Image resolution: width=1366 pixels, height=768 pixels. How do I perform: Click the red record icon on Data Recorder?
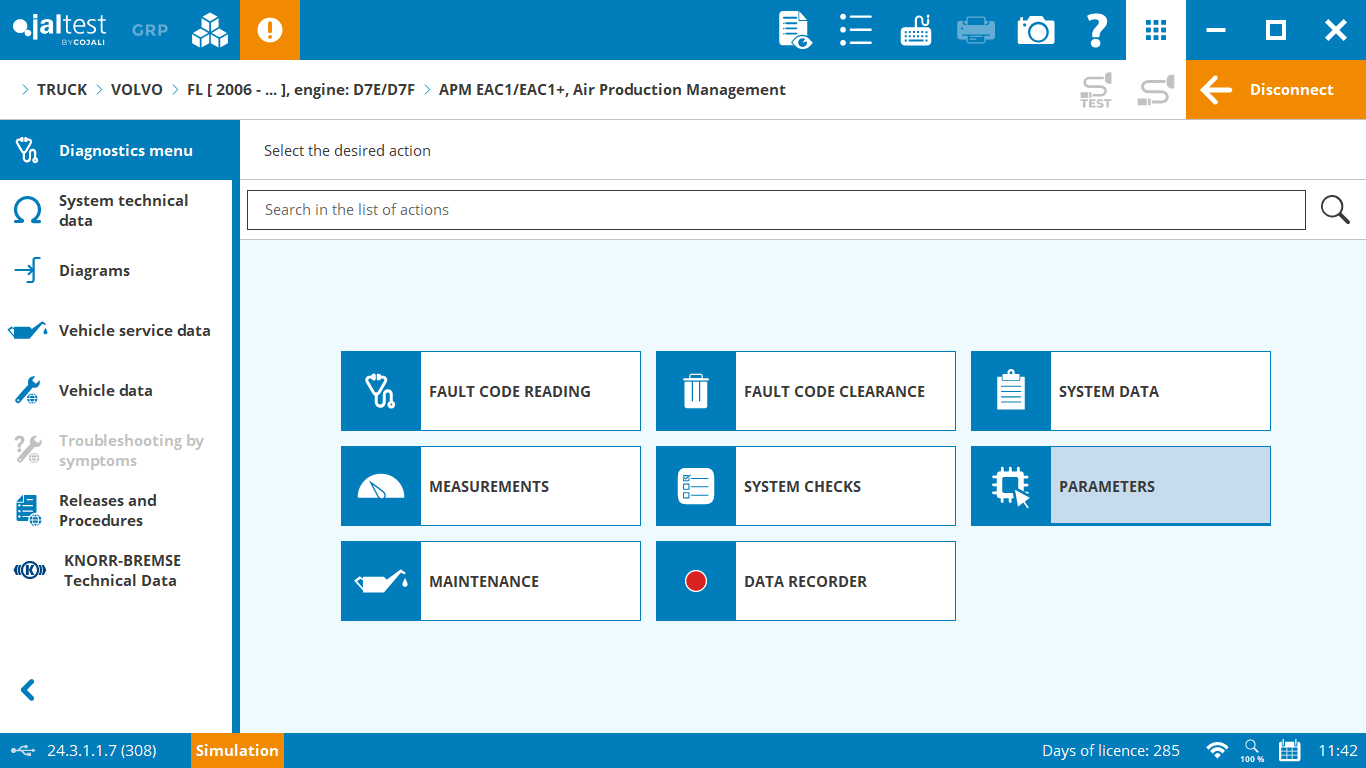696,581
